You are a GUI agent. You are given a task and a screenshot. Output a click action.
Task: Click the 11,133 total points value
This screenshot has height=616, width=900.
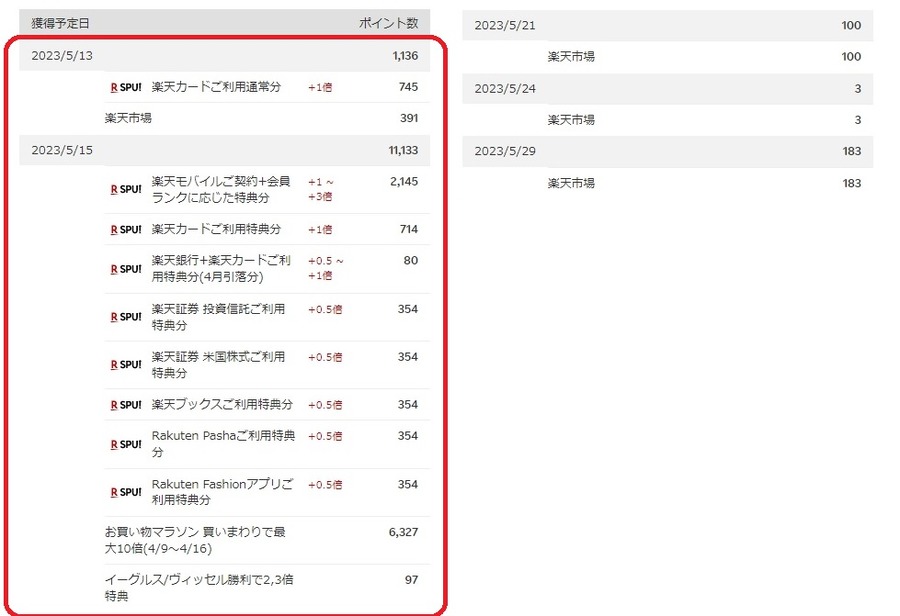tap(404, 150)
